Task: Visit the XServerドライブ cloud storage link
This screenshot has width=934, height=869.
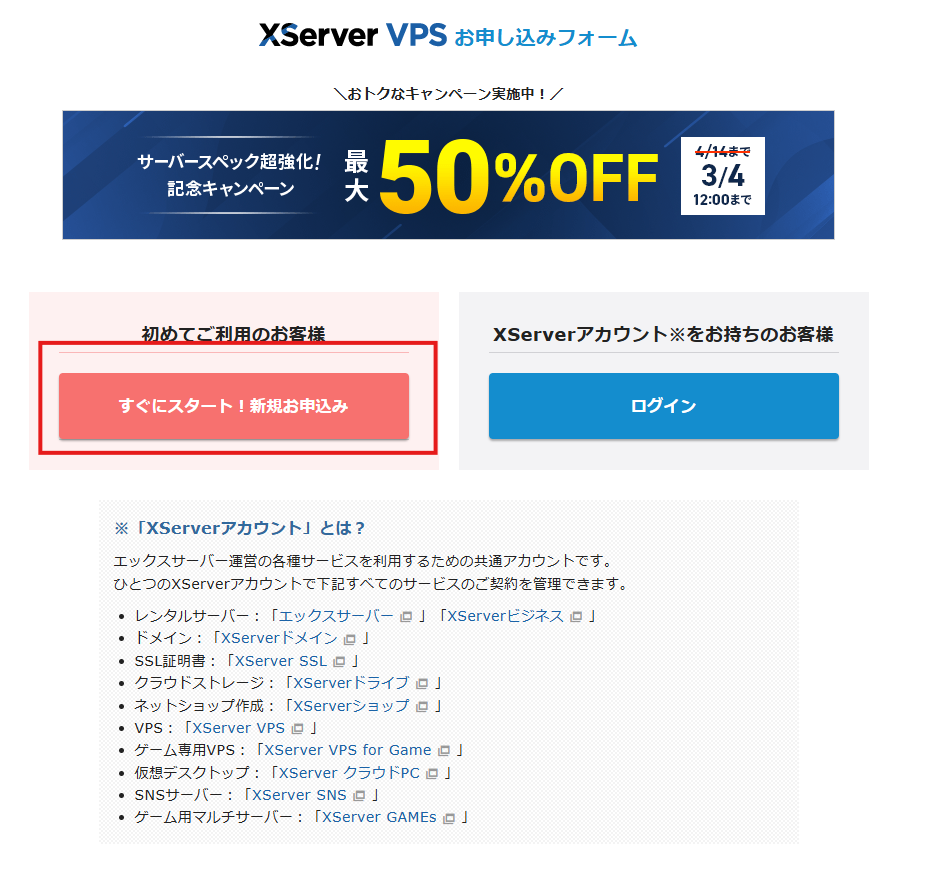Action: click(x=349, y=683)
